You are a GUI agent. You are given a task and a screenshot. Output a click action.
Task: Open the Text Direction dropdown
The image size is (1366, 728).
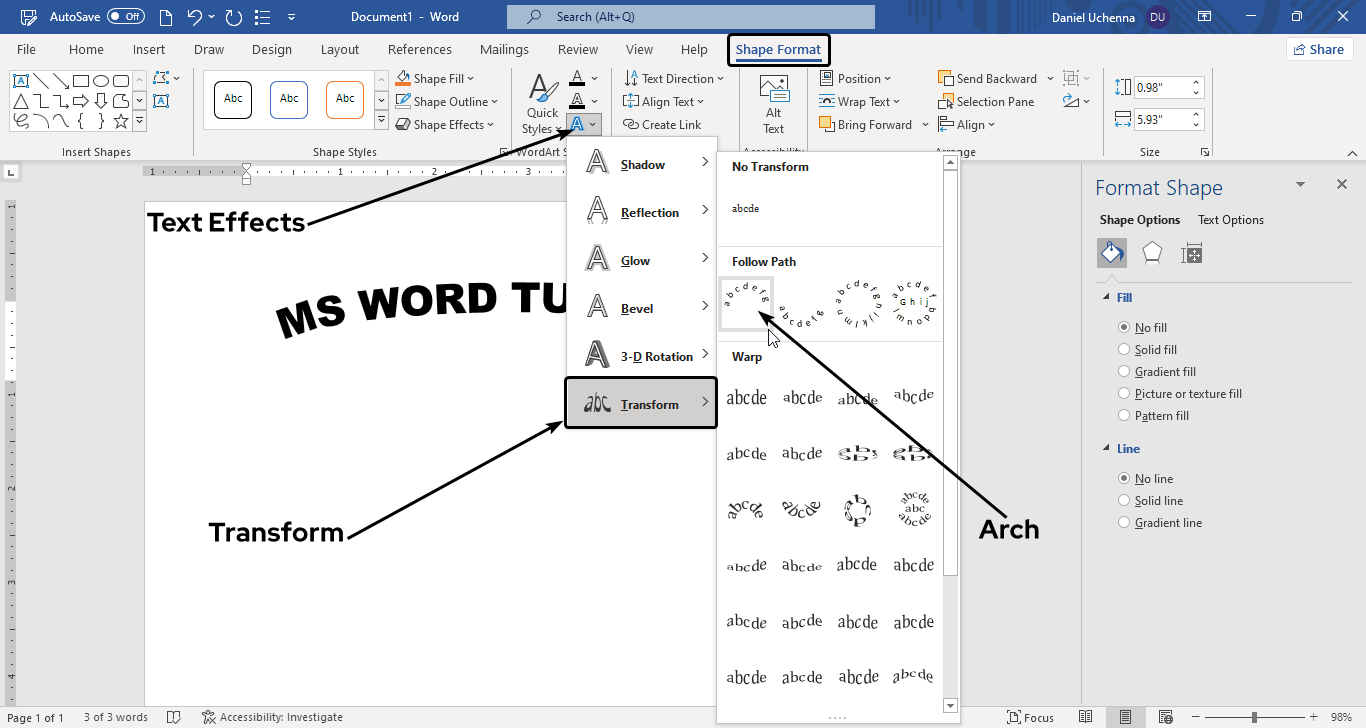point(670,79)
